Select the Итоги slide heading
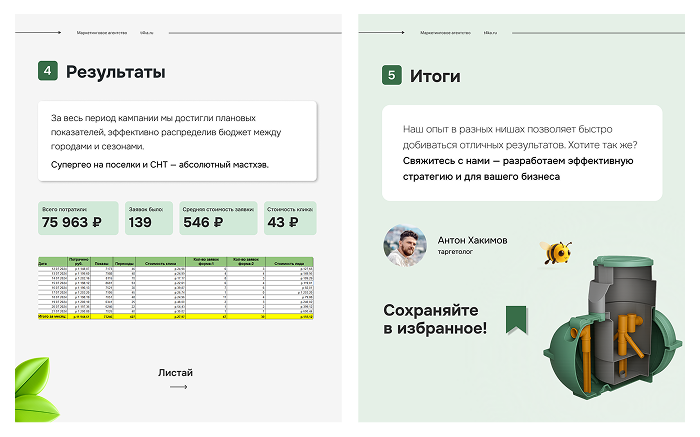The image size is (700, 437). click(x=435, y=75)
